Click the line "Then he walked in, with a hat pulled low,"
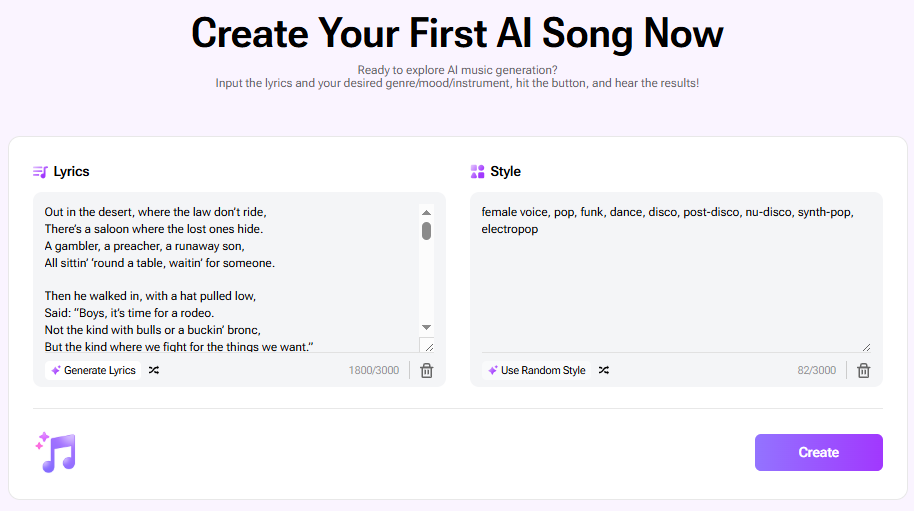The height and width of the screenshot is (511, 914). pos(150,296)
